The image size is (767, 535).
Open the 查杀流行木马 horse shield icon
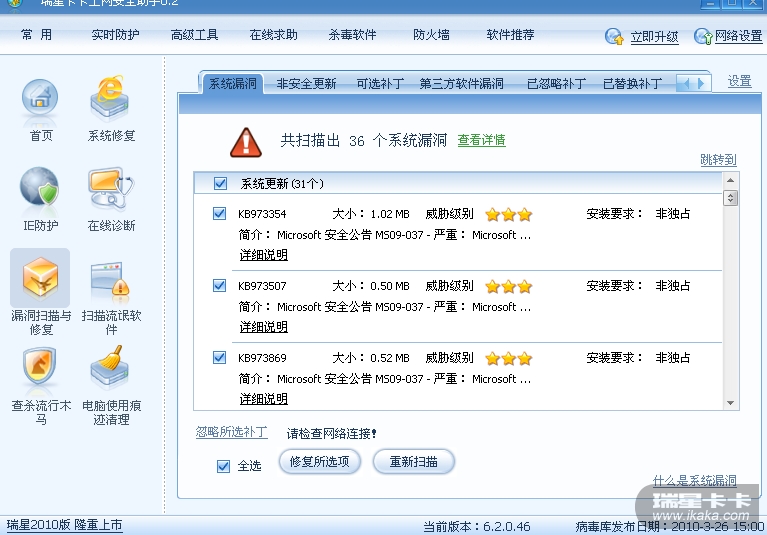click(x=40, y=367)
